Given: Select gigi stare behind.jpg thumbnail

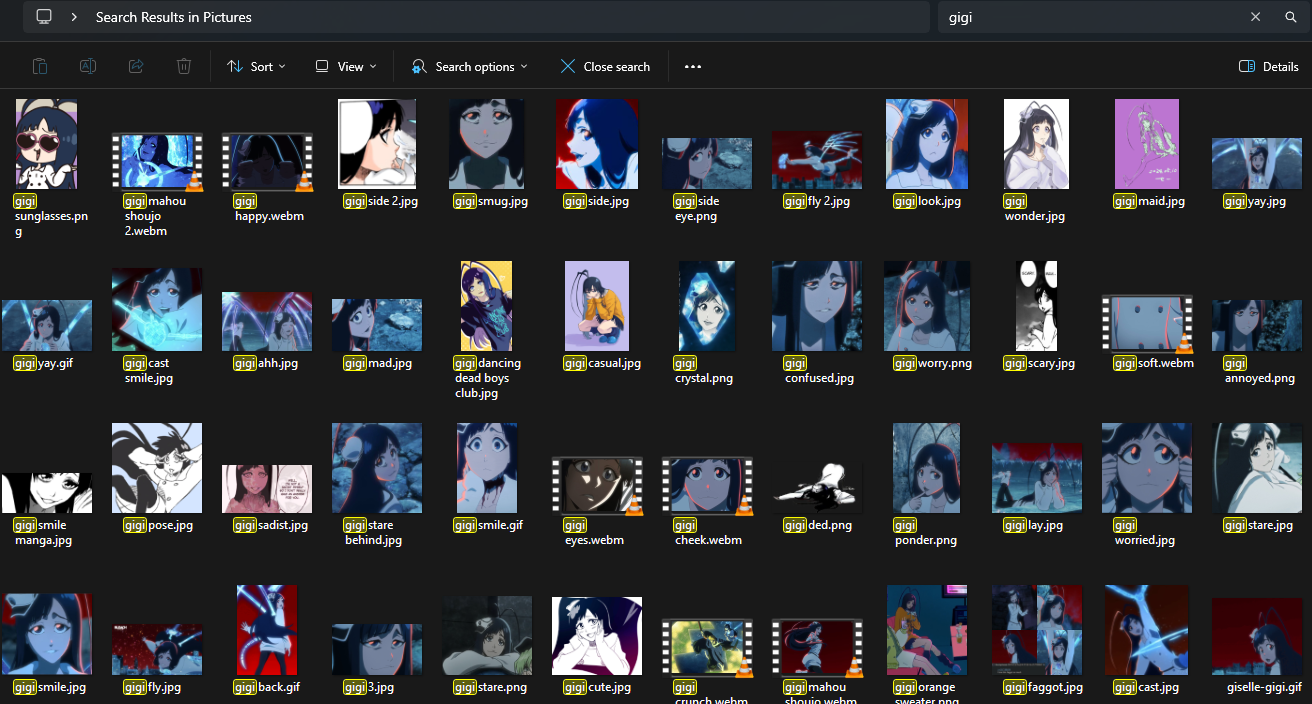Looking at the screenshot, I should pos(377,468).
